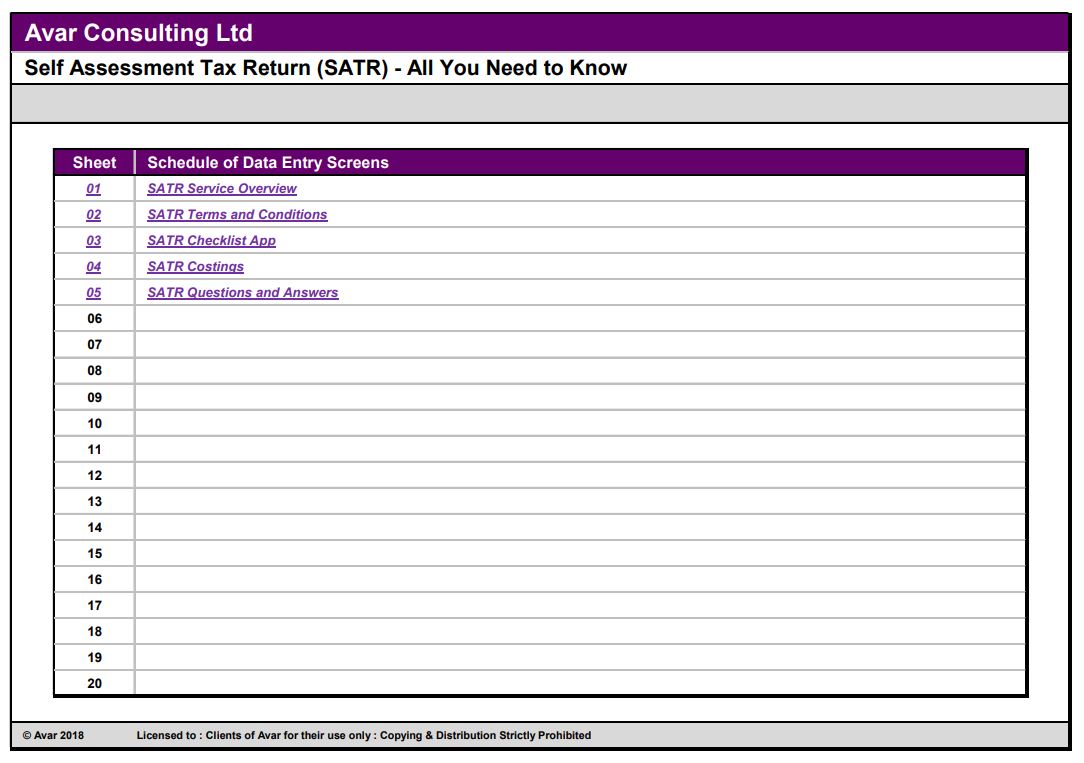Open the SATR Terms and Conditions link
This screenshot has width=1084, height=763.
coord(237,215)
